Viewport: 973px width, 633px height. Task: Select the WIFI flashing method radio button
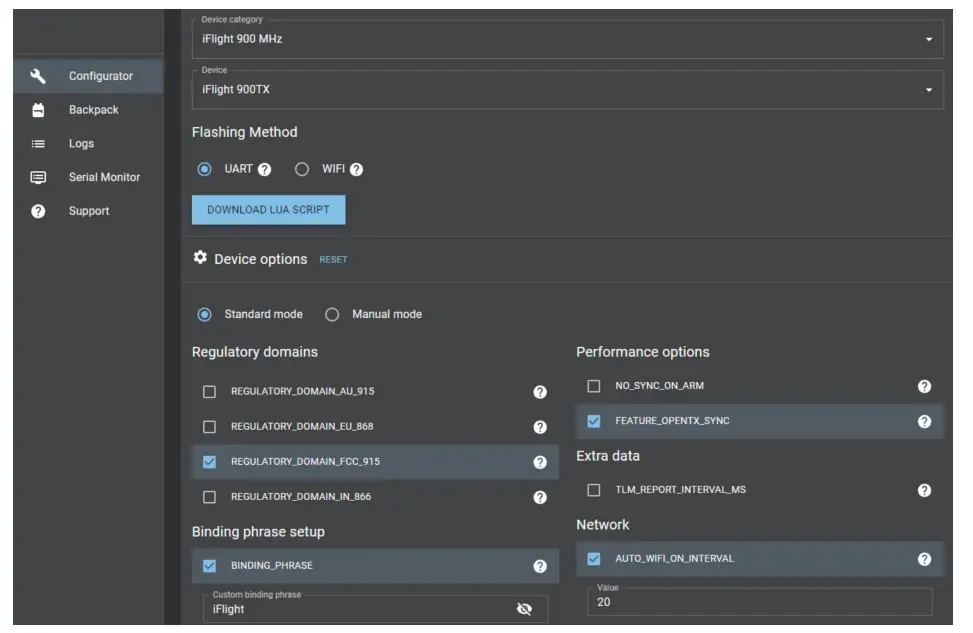302,169
